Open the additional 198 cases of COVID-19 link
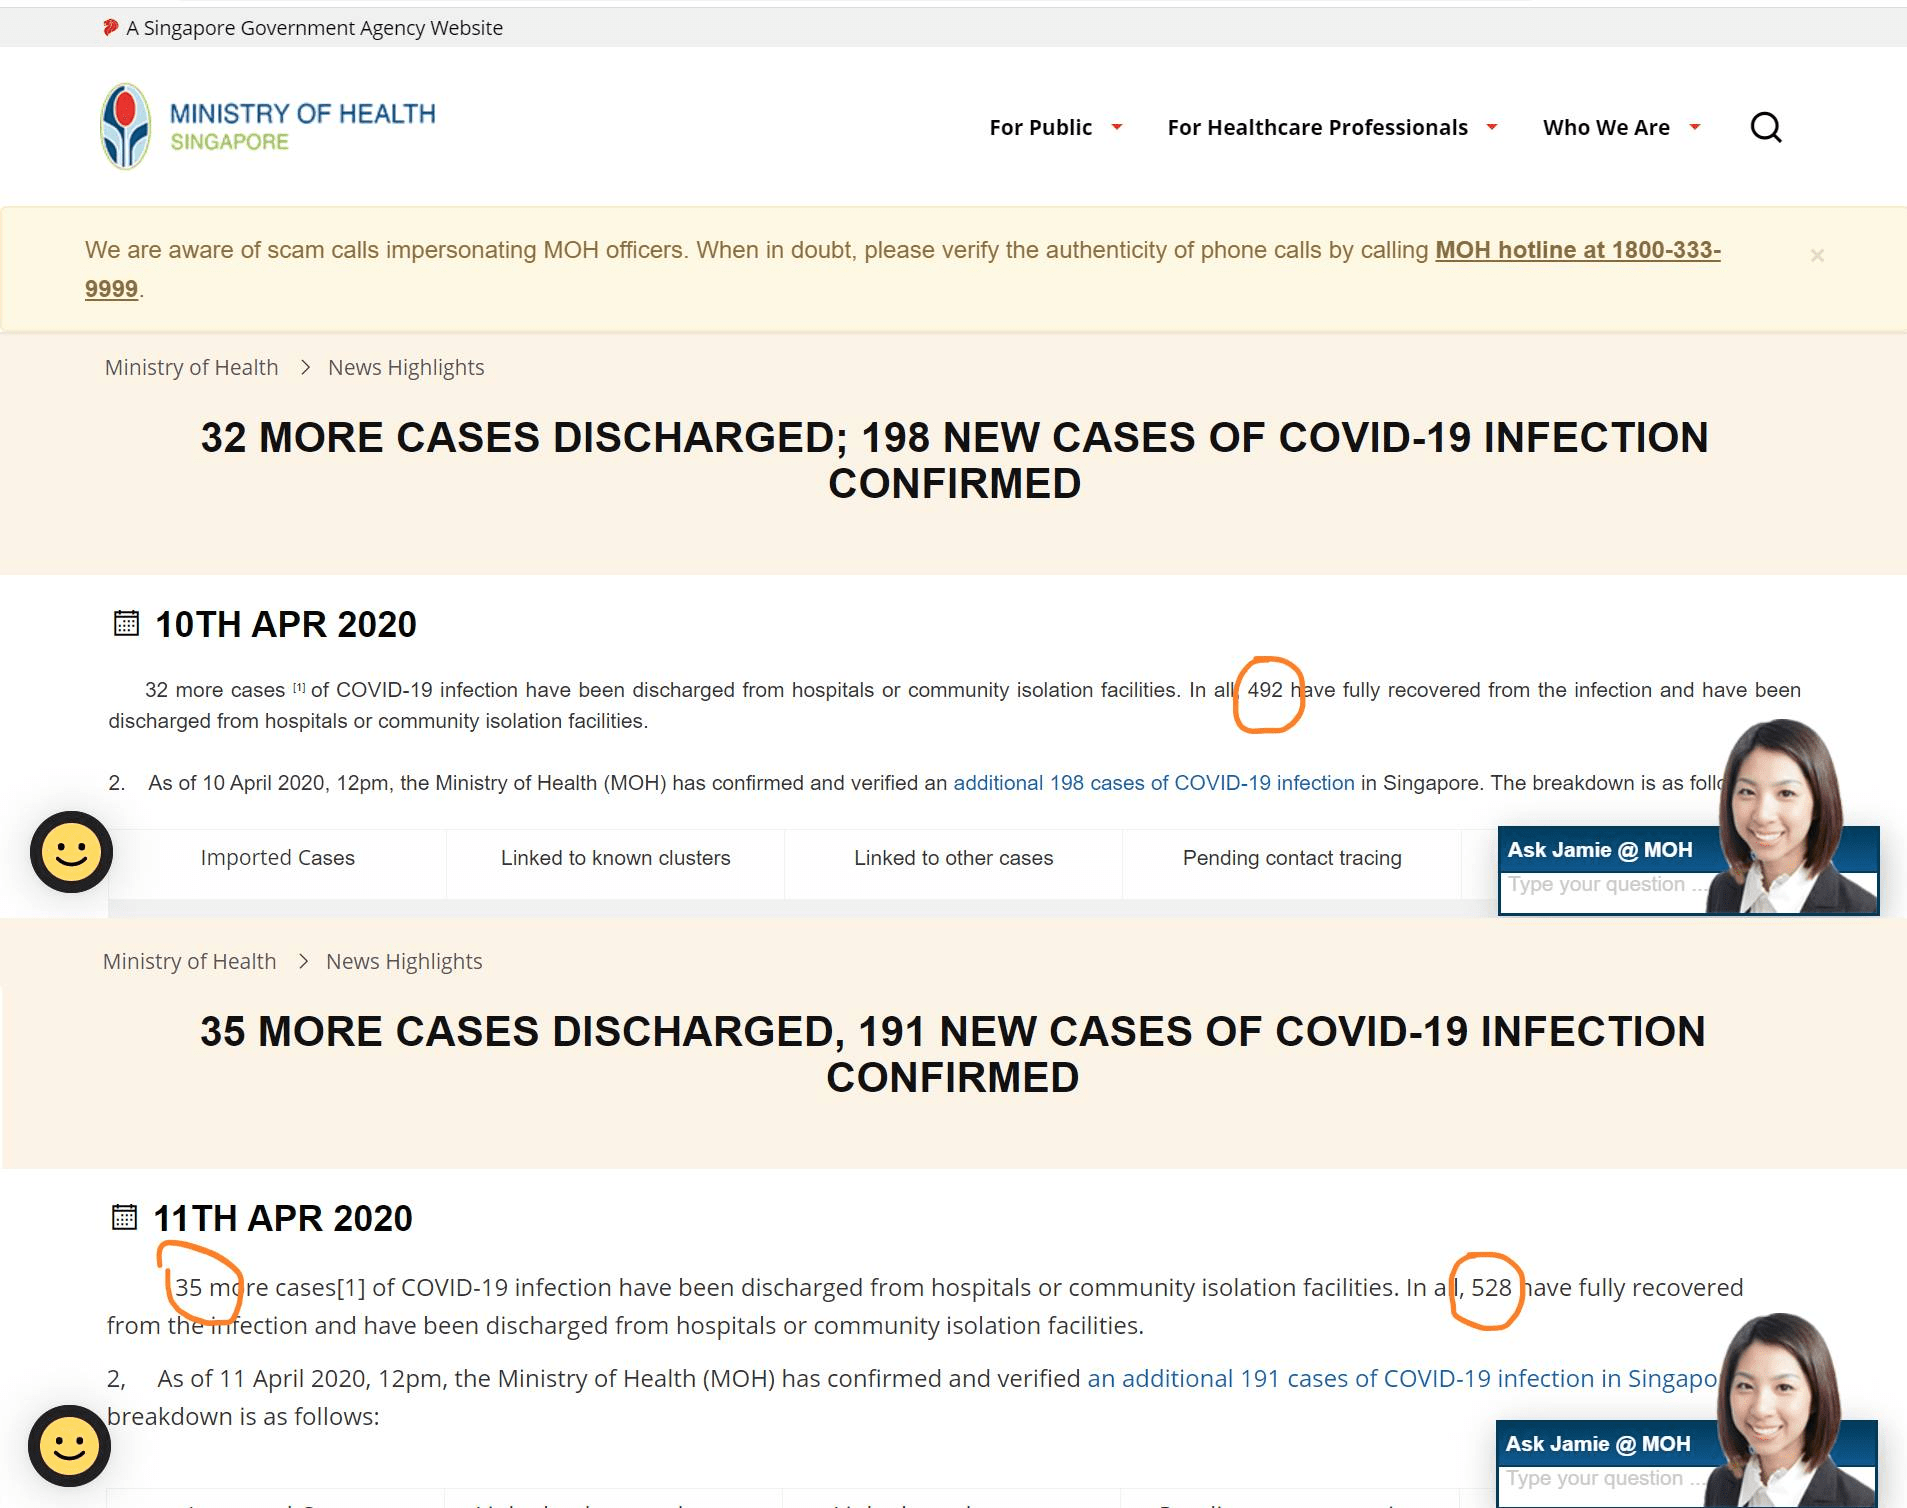Image resolution: width=1907 pixels, height=1508 pixels. pyautogui.click(x=1154, y=783)
